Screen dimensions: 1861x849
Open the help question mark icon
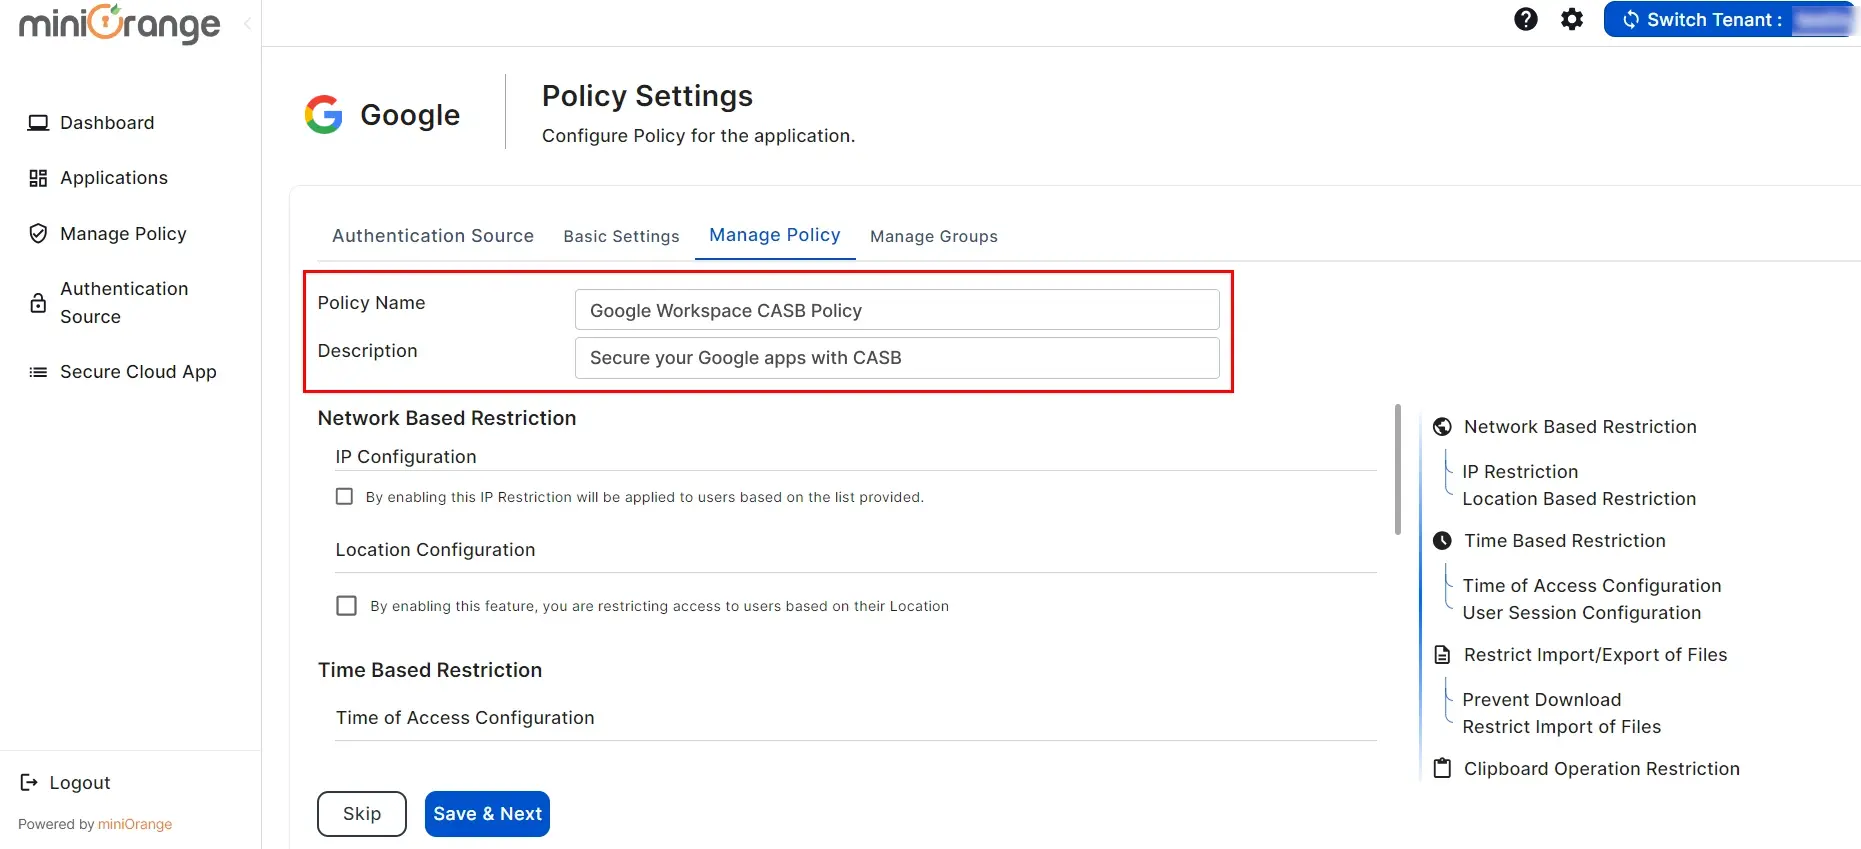click(x=1525, y=19)
